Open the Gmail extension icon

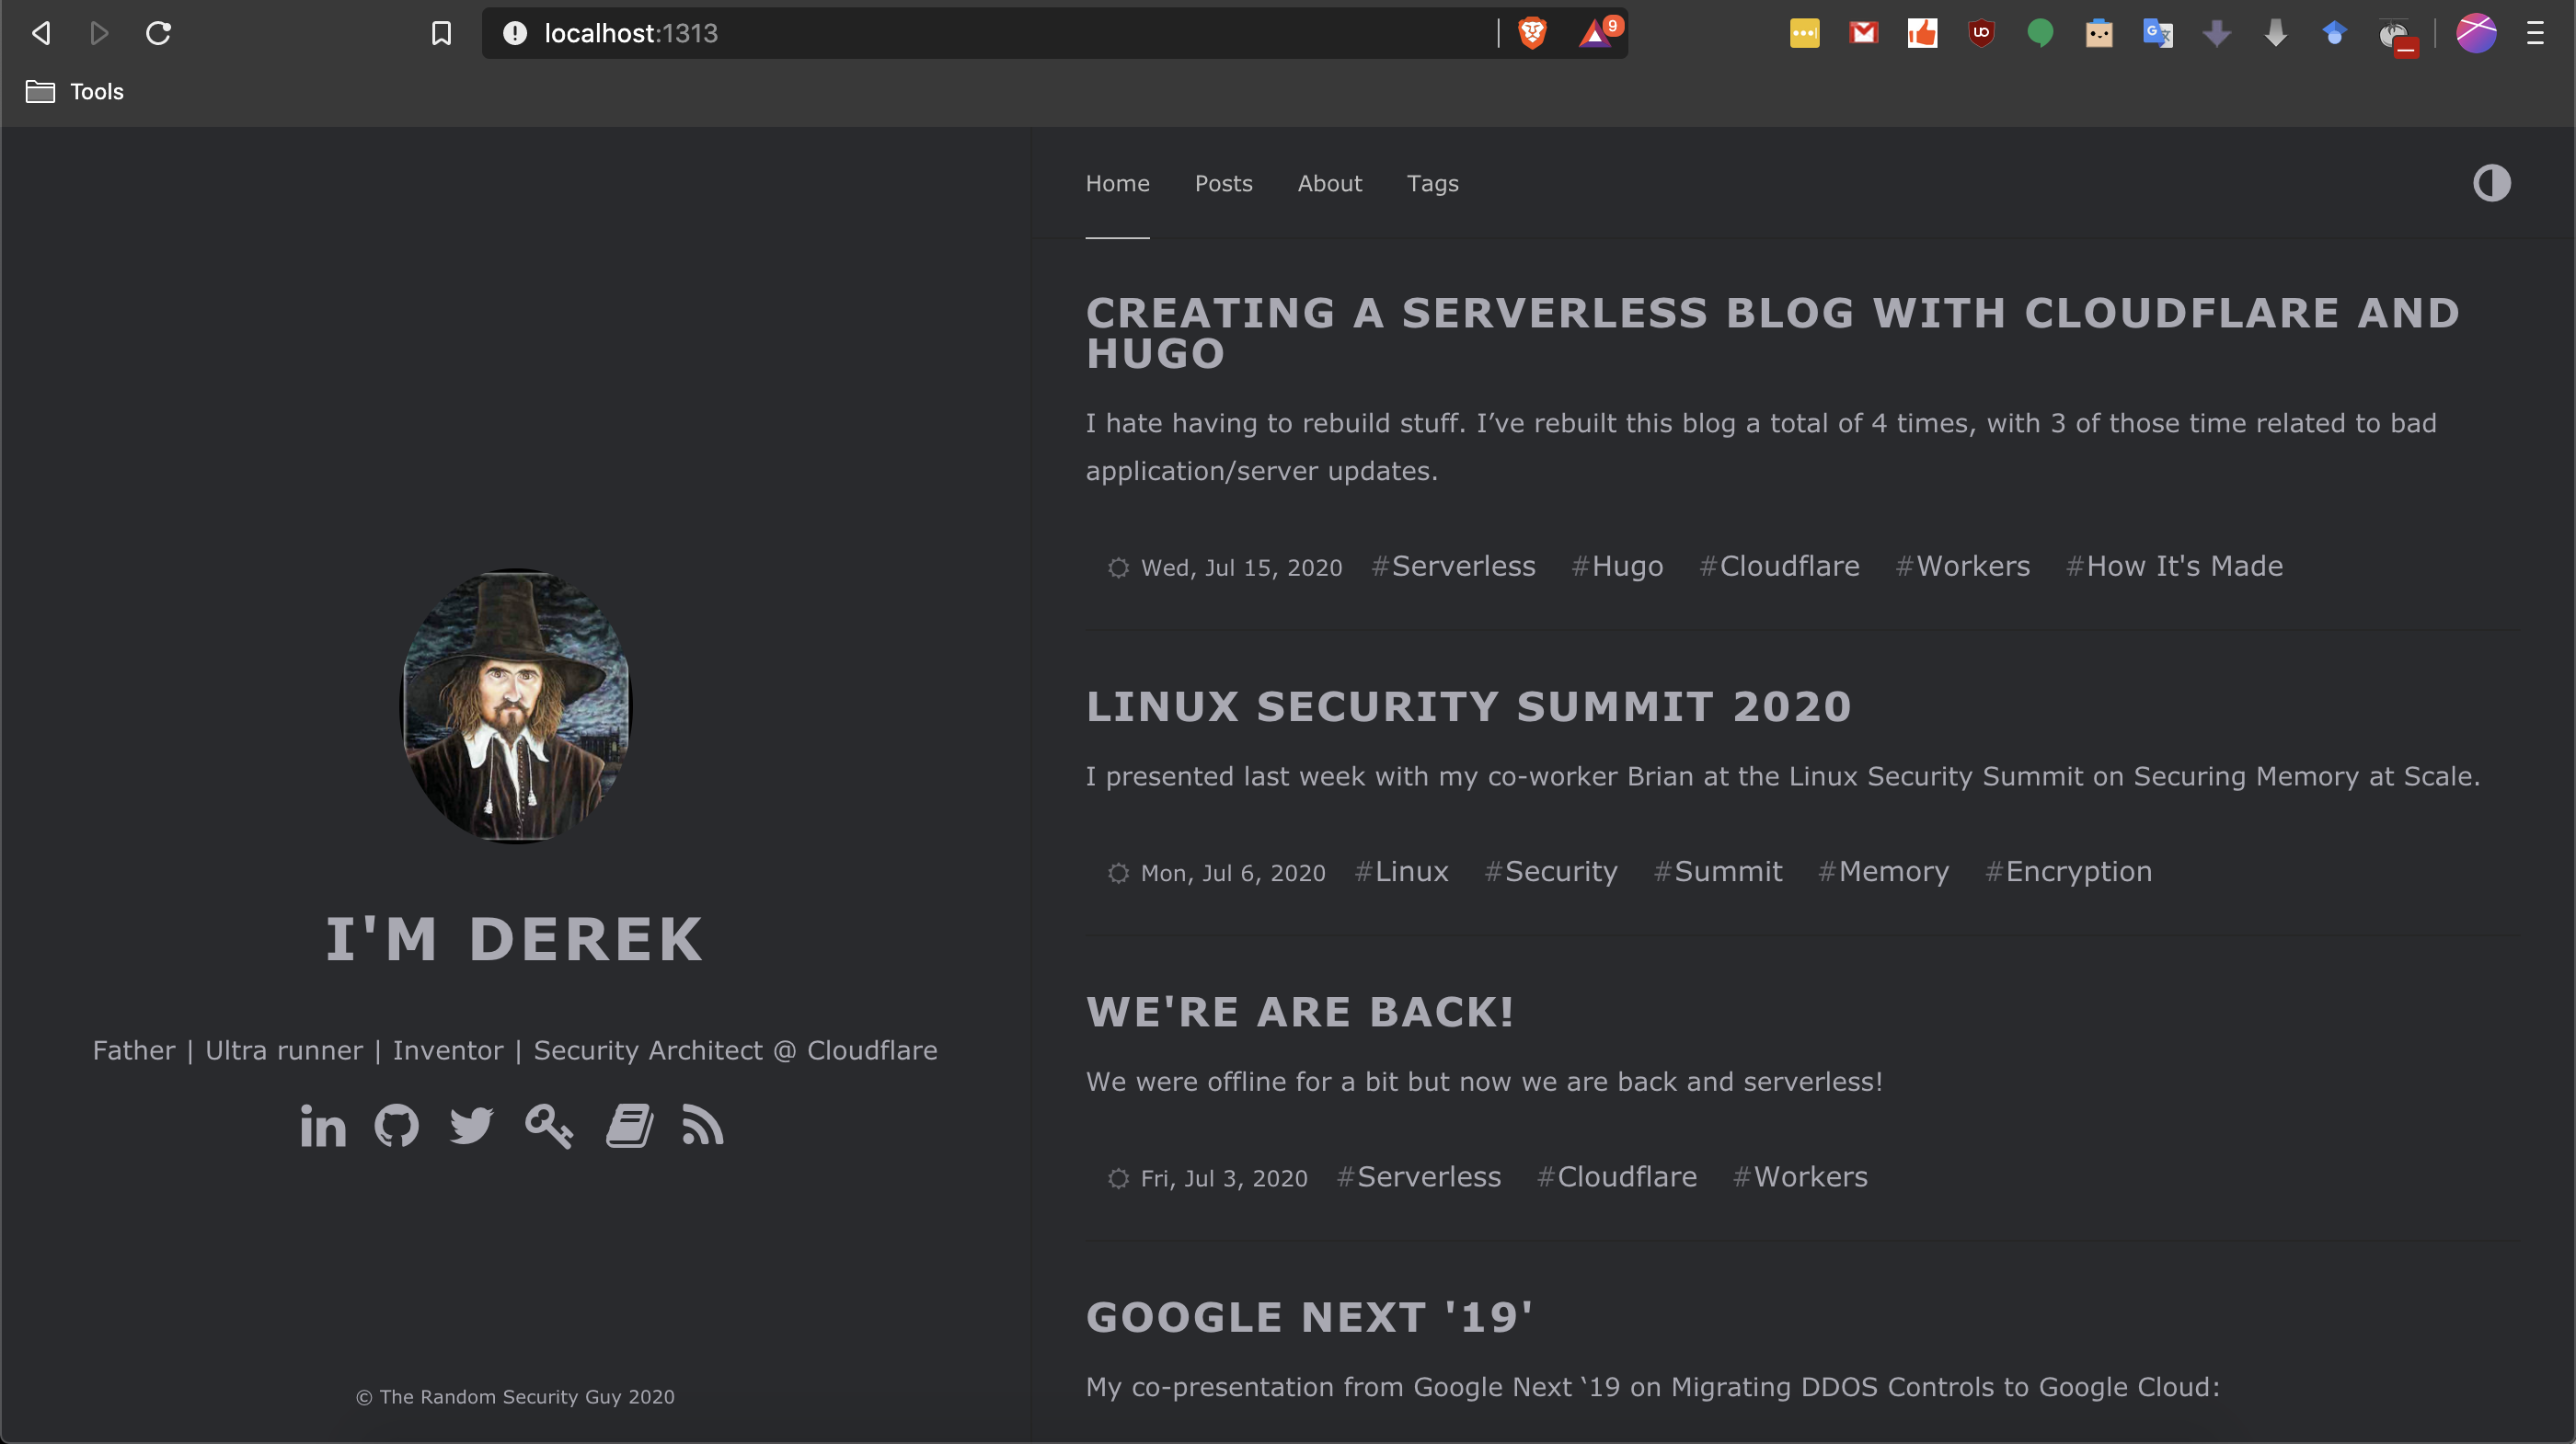[x=1863, y=33]
